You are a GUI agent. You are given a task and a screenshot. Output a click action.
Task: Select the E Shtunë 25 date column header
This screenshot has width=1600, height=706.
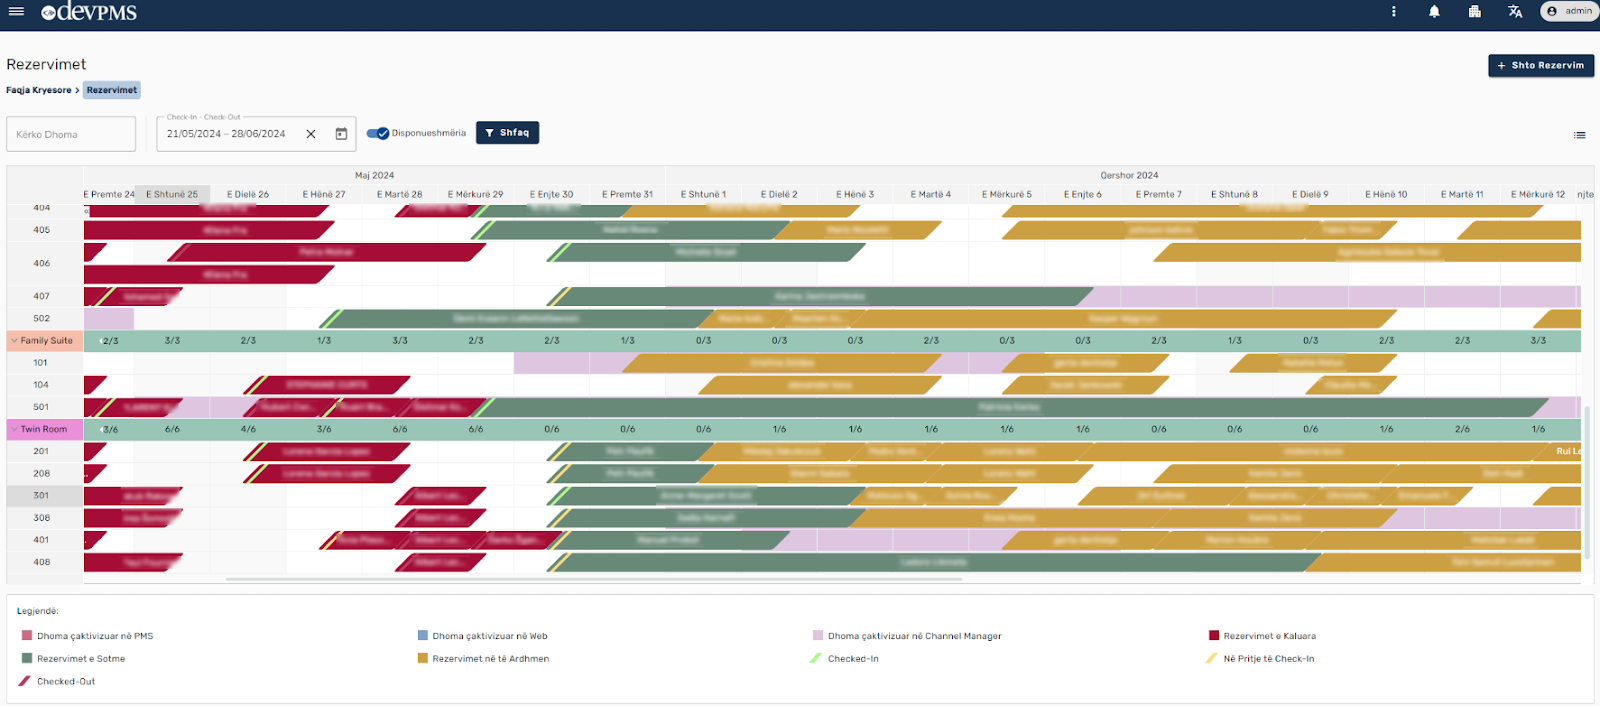(172, 195)
